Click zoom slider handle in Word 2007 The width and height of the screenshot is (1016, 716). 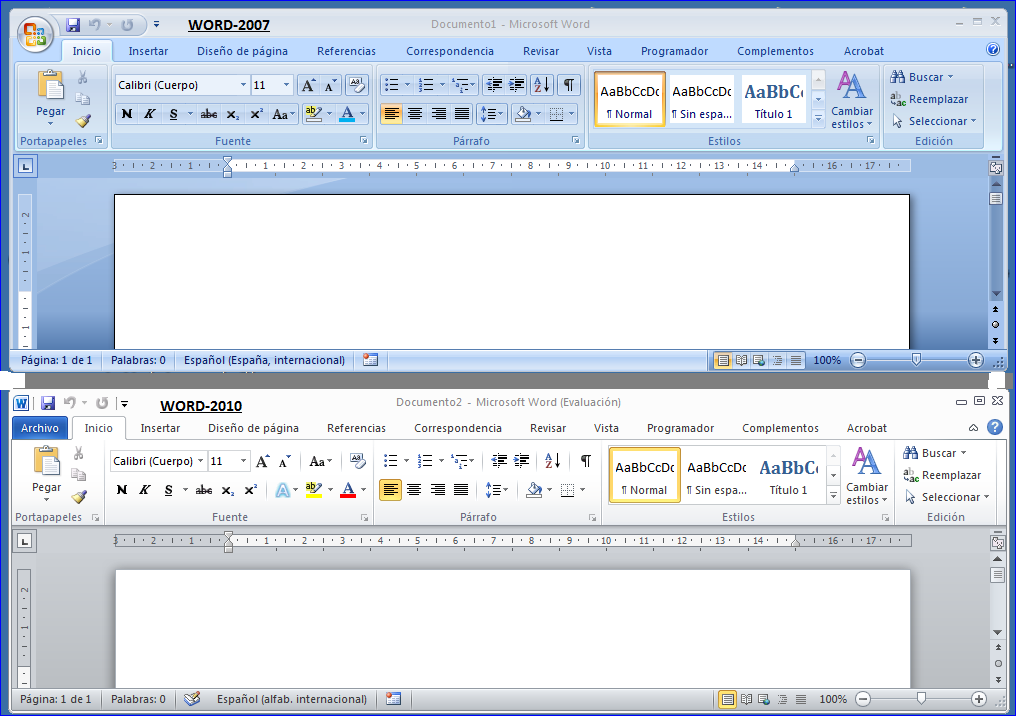click(916, 360)
